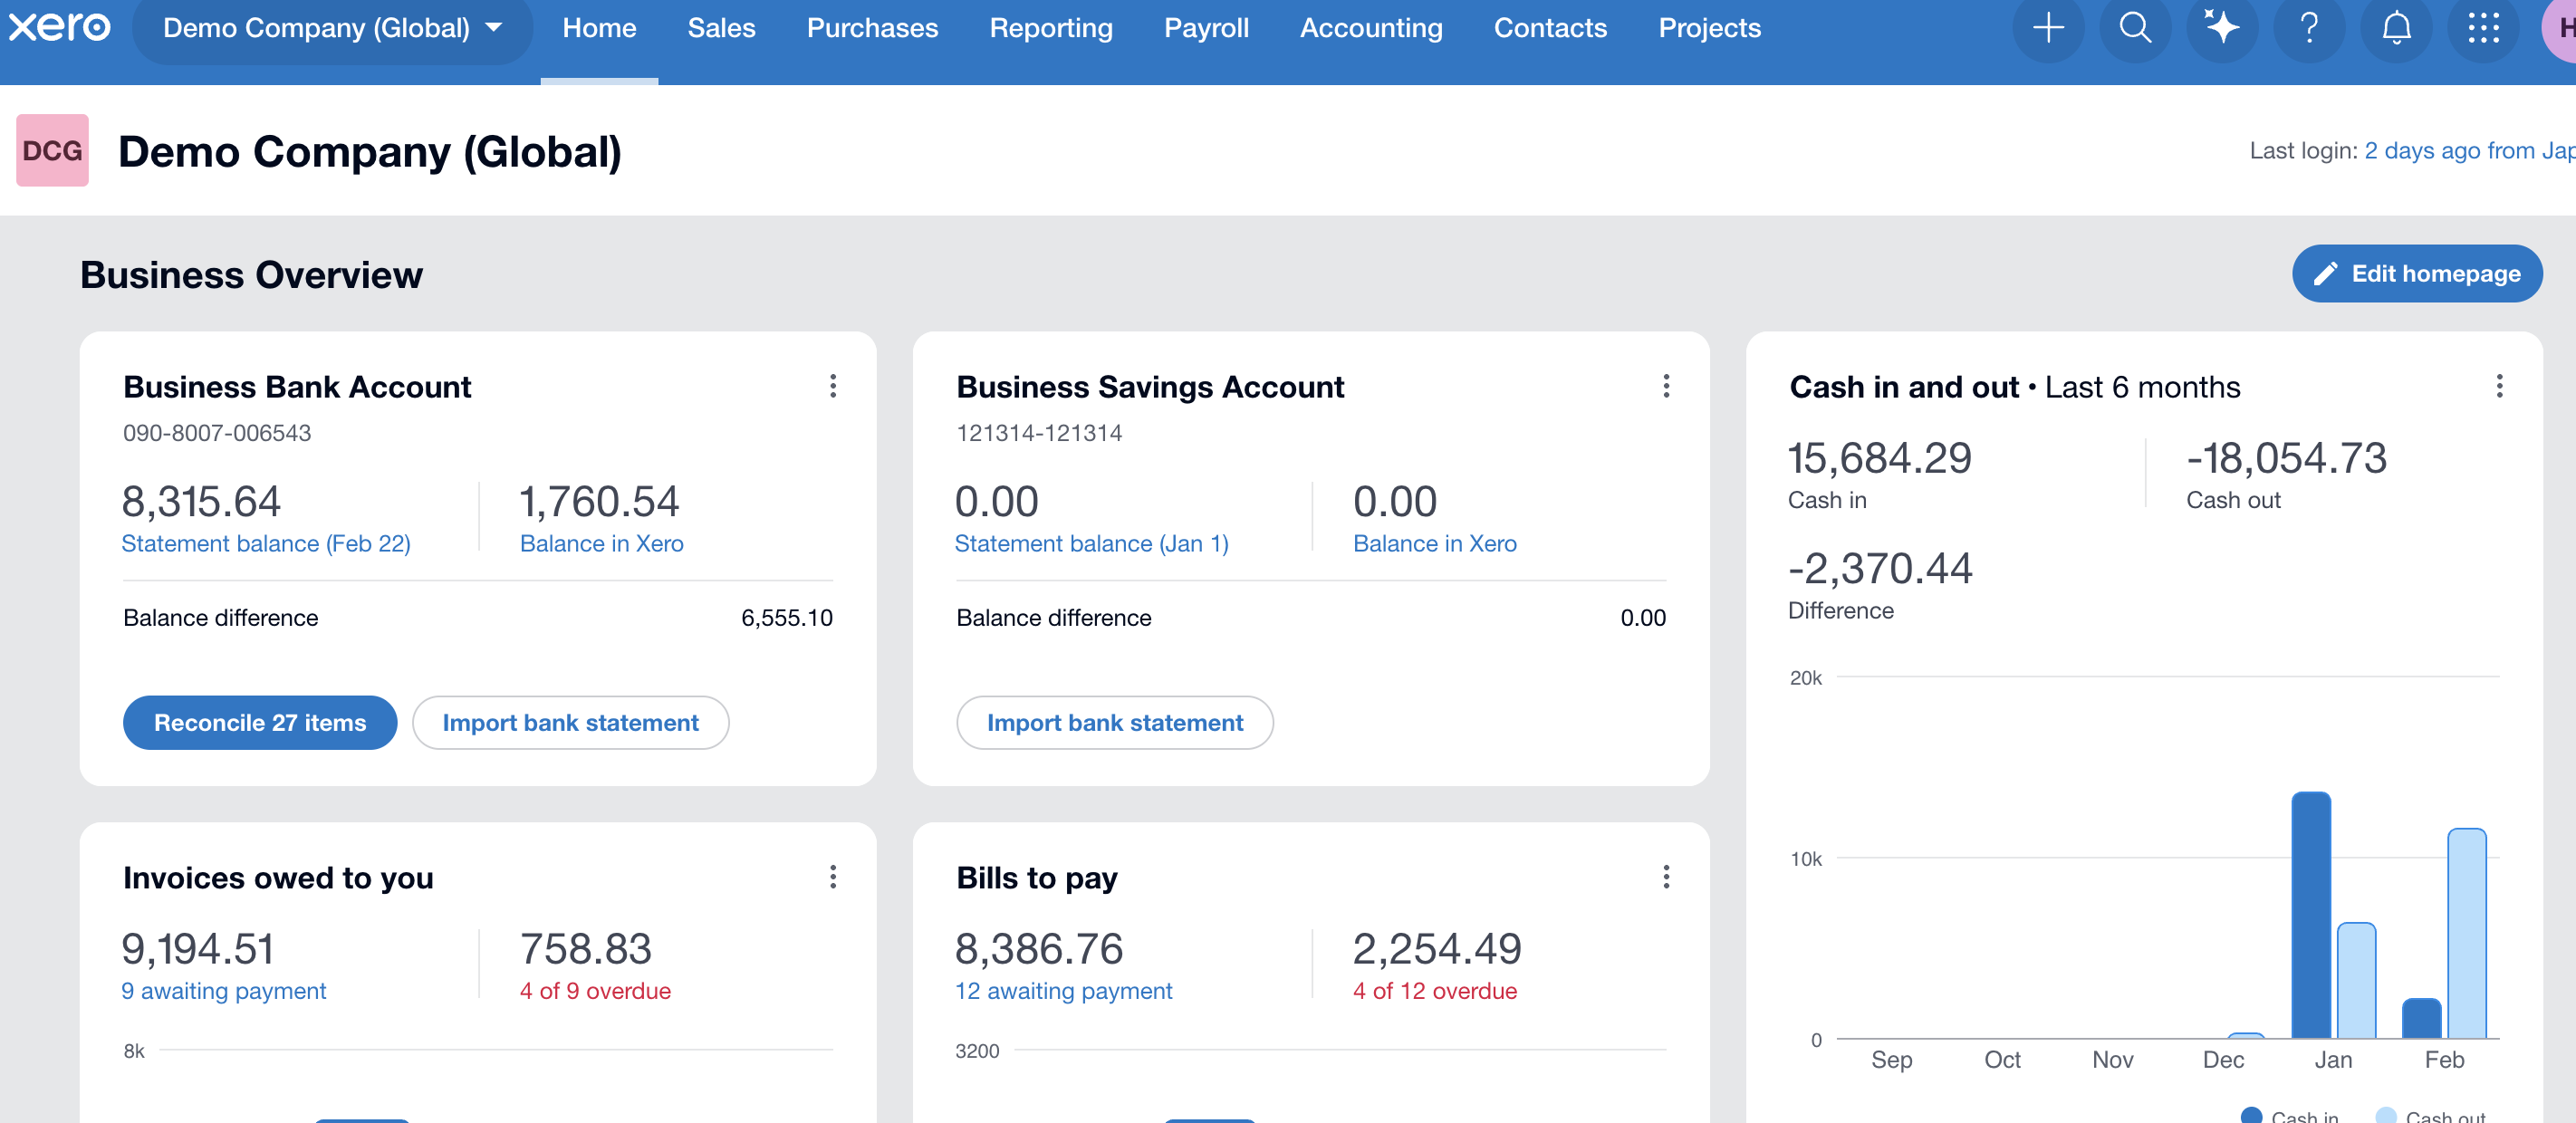The width and height of the screenshot is (2576, 1123).
Task: Click account number 121314-121314
Action: click(1039, 432)
